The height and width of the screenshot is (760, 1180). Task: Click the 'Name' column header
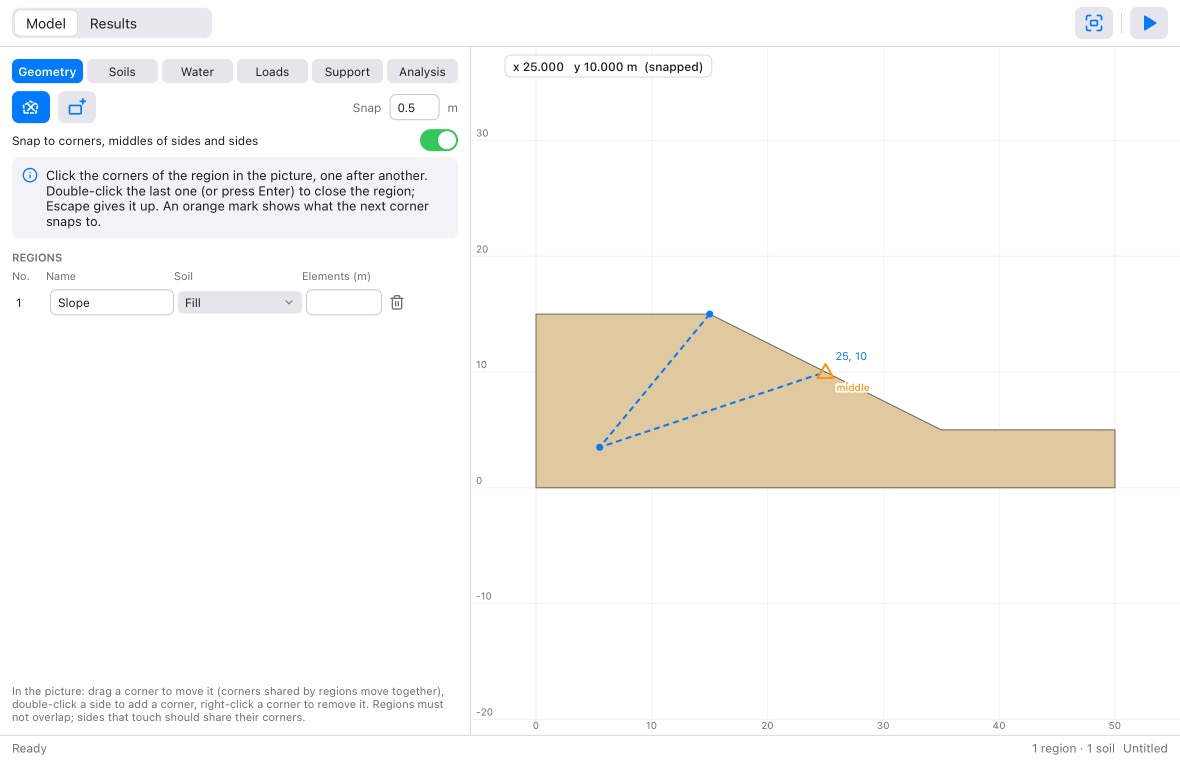61,276
